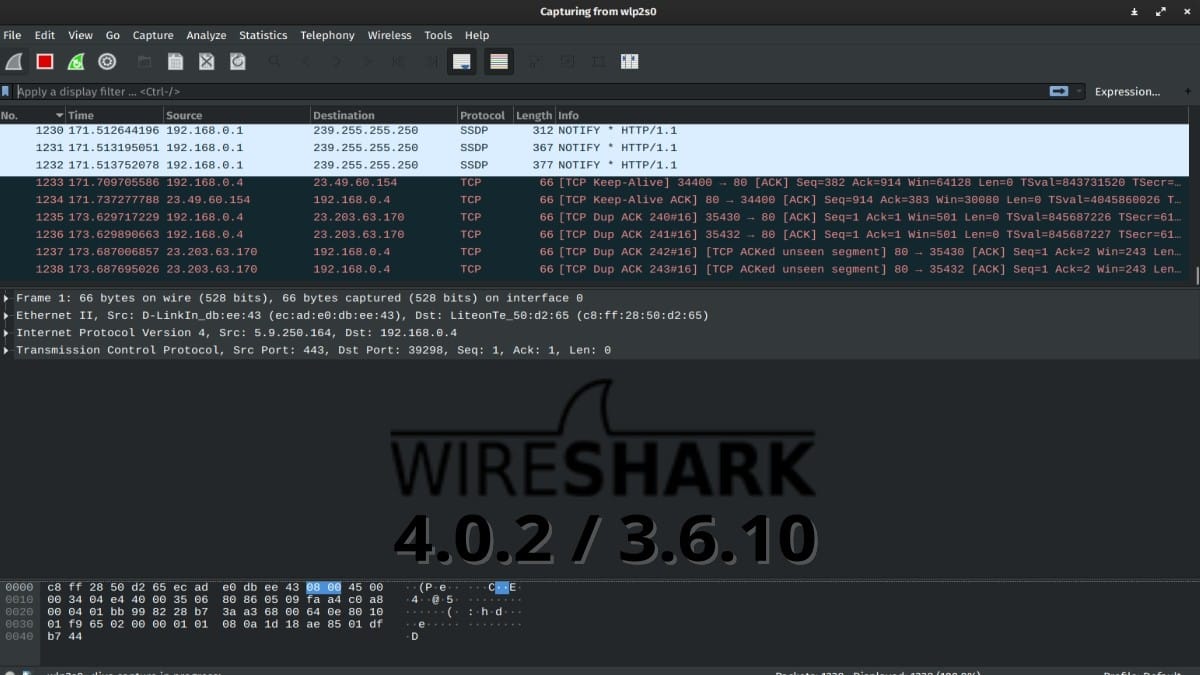Open the Capture menu
Screen dimensions: 1200x675
152,35
